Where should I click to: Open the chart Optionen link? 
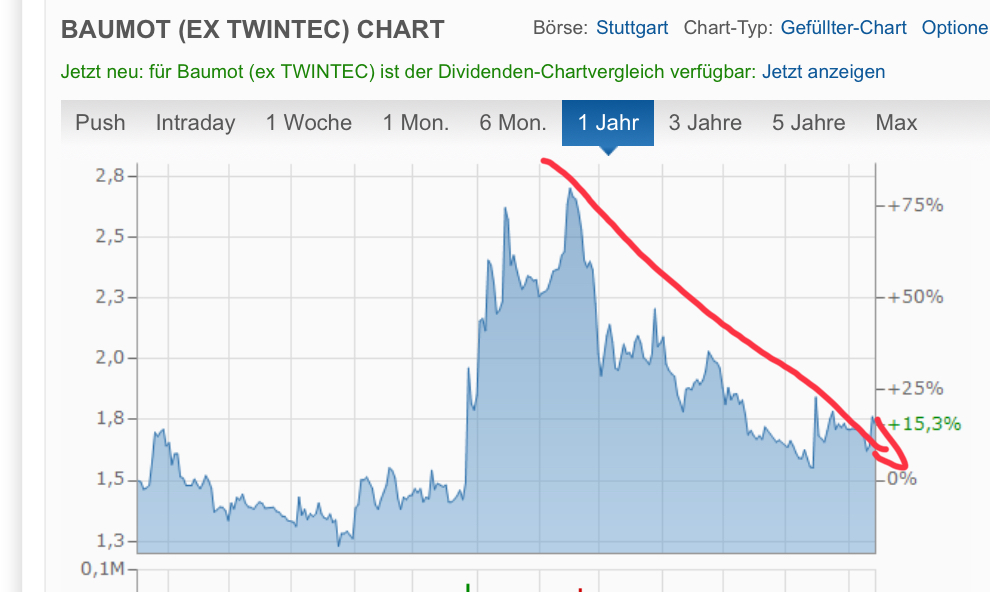point(954,28)
